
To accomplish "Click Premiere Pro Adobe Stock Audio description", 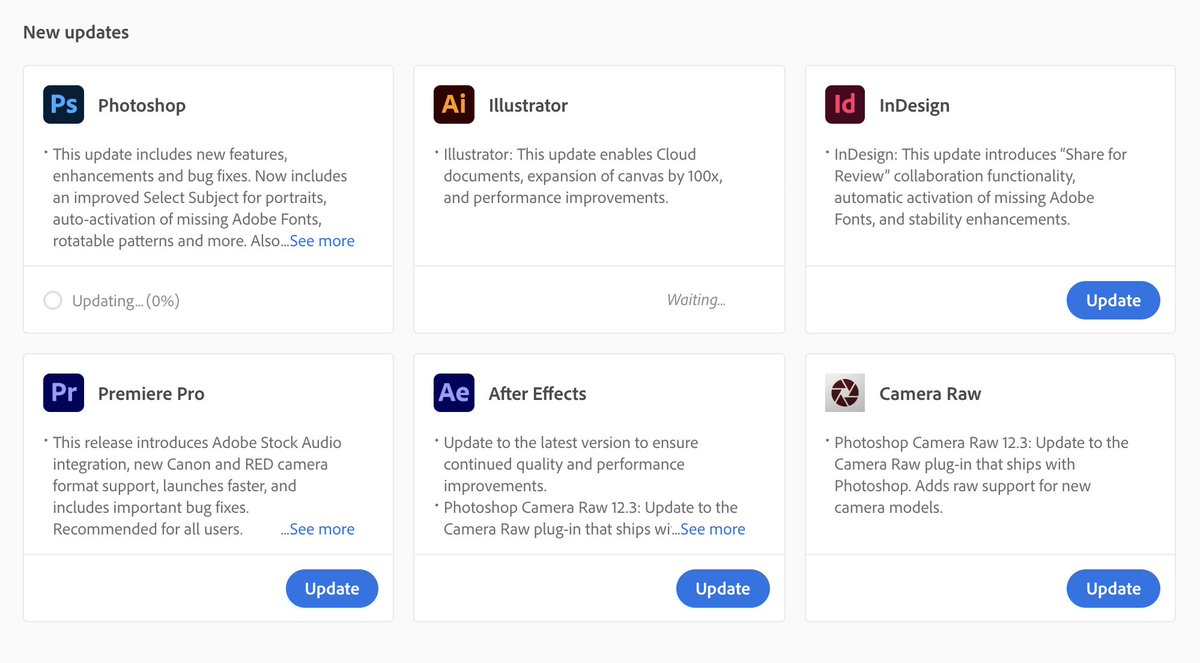I will (x=198, y=486).
